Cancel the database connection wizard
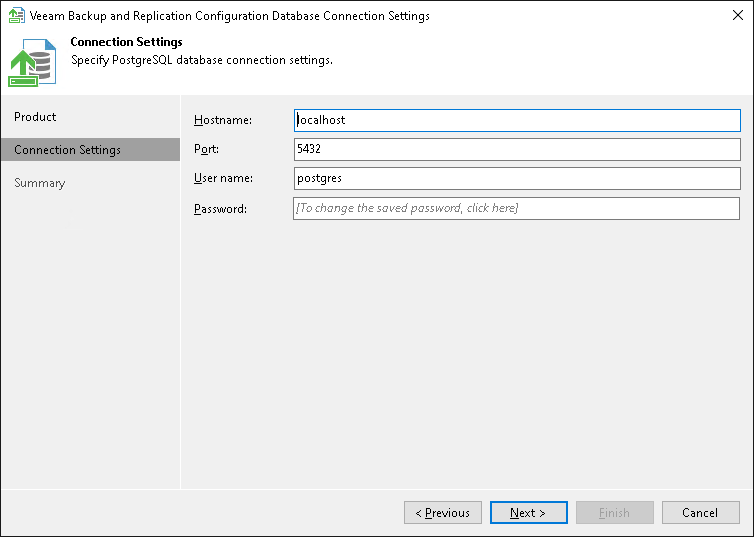Screen dimensions: 754x537 point(701,512)
